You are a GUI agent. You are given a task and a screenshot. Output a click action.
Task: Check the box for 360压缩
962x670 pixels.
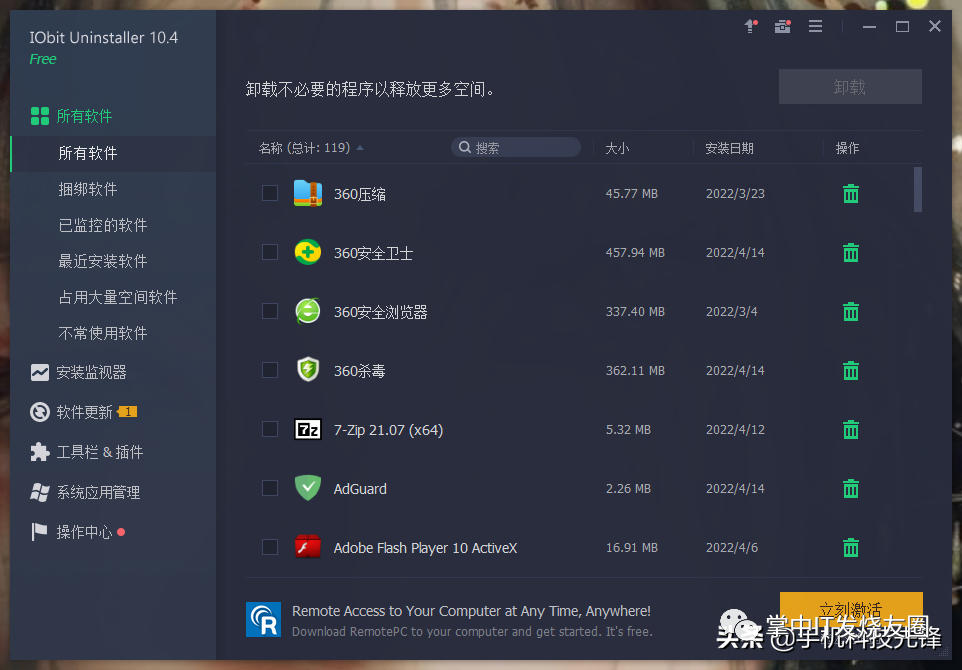pyautogui.click(x=270, y=193)
